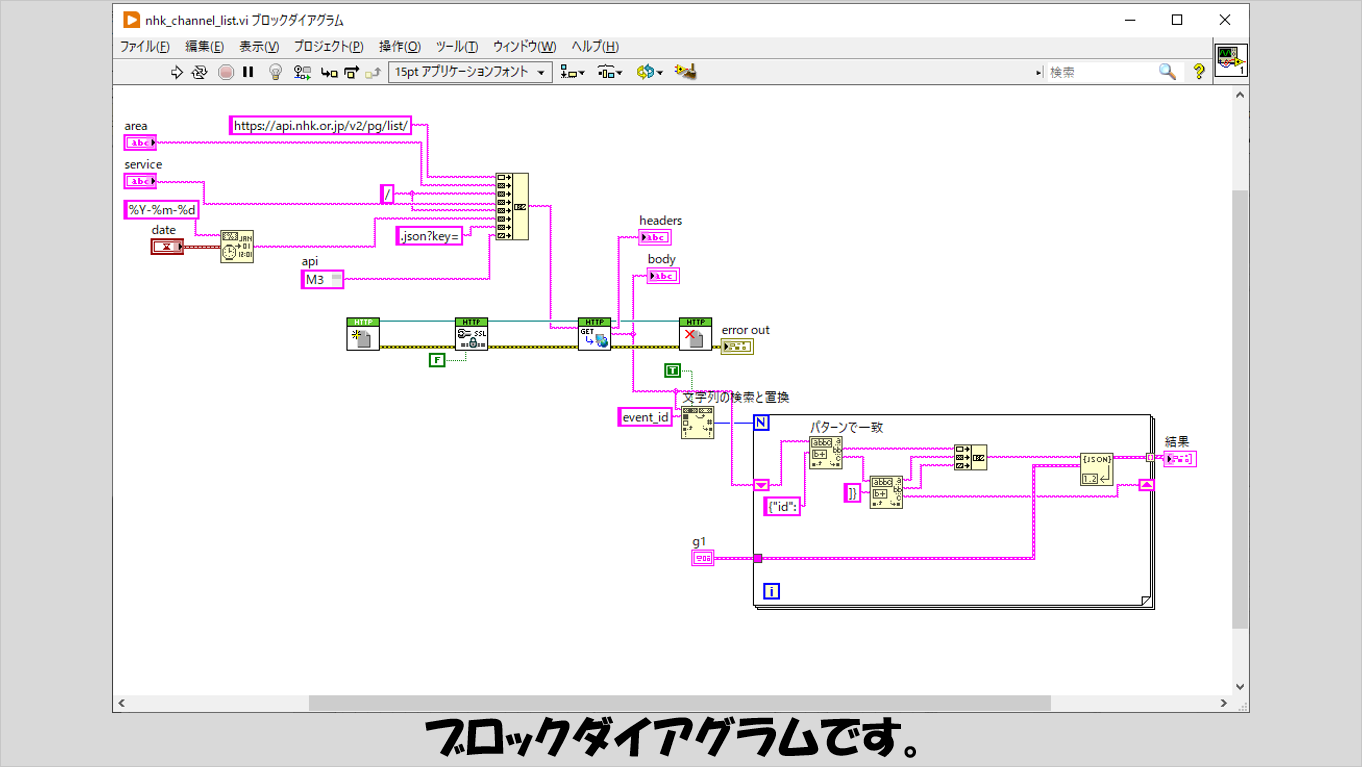Open the 編集(E) menu
The height and width of the screenshot is (767, 1362).
coord(205,47)
